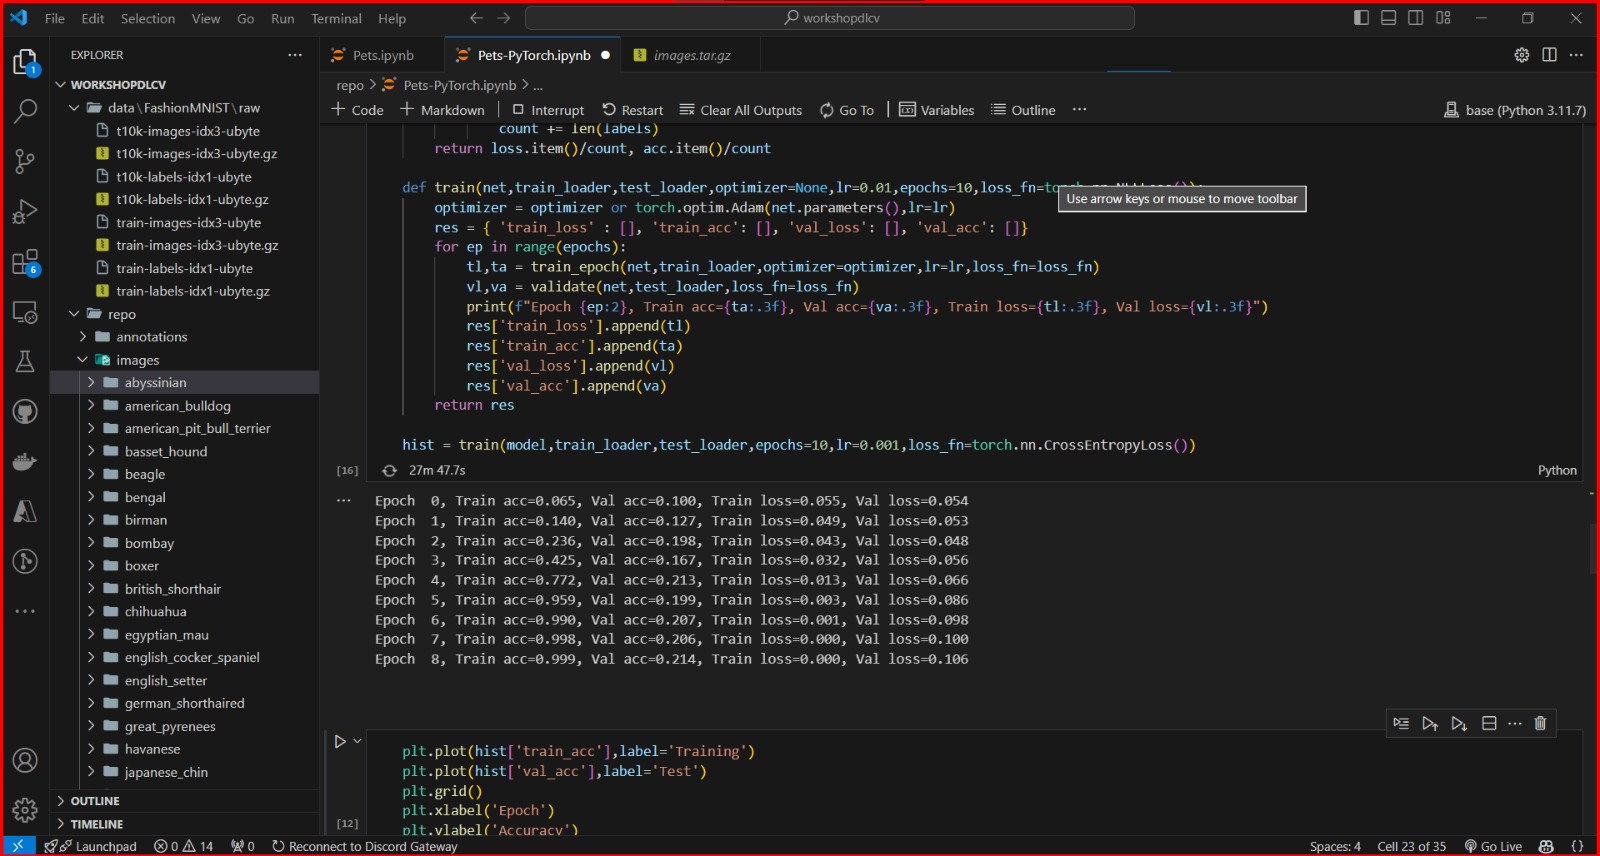Expand the TIMELINE section
This screenshot has width=1600, height=856.
[185, 824]
